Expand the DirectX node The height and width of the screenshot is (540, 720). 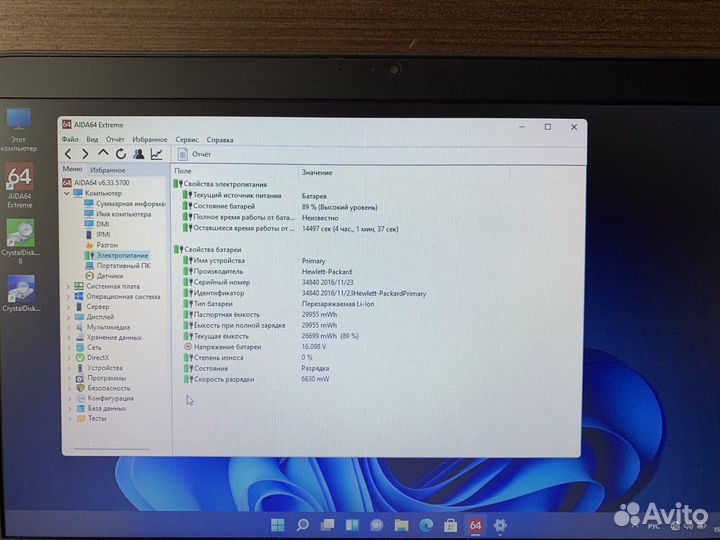tap(68, 358)
